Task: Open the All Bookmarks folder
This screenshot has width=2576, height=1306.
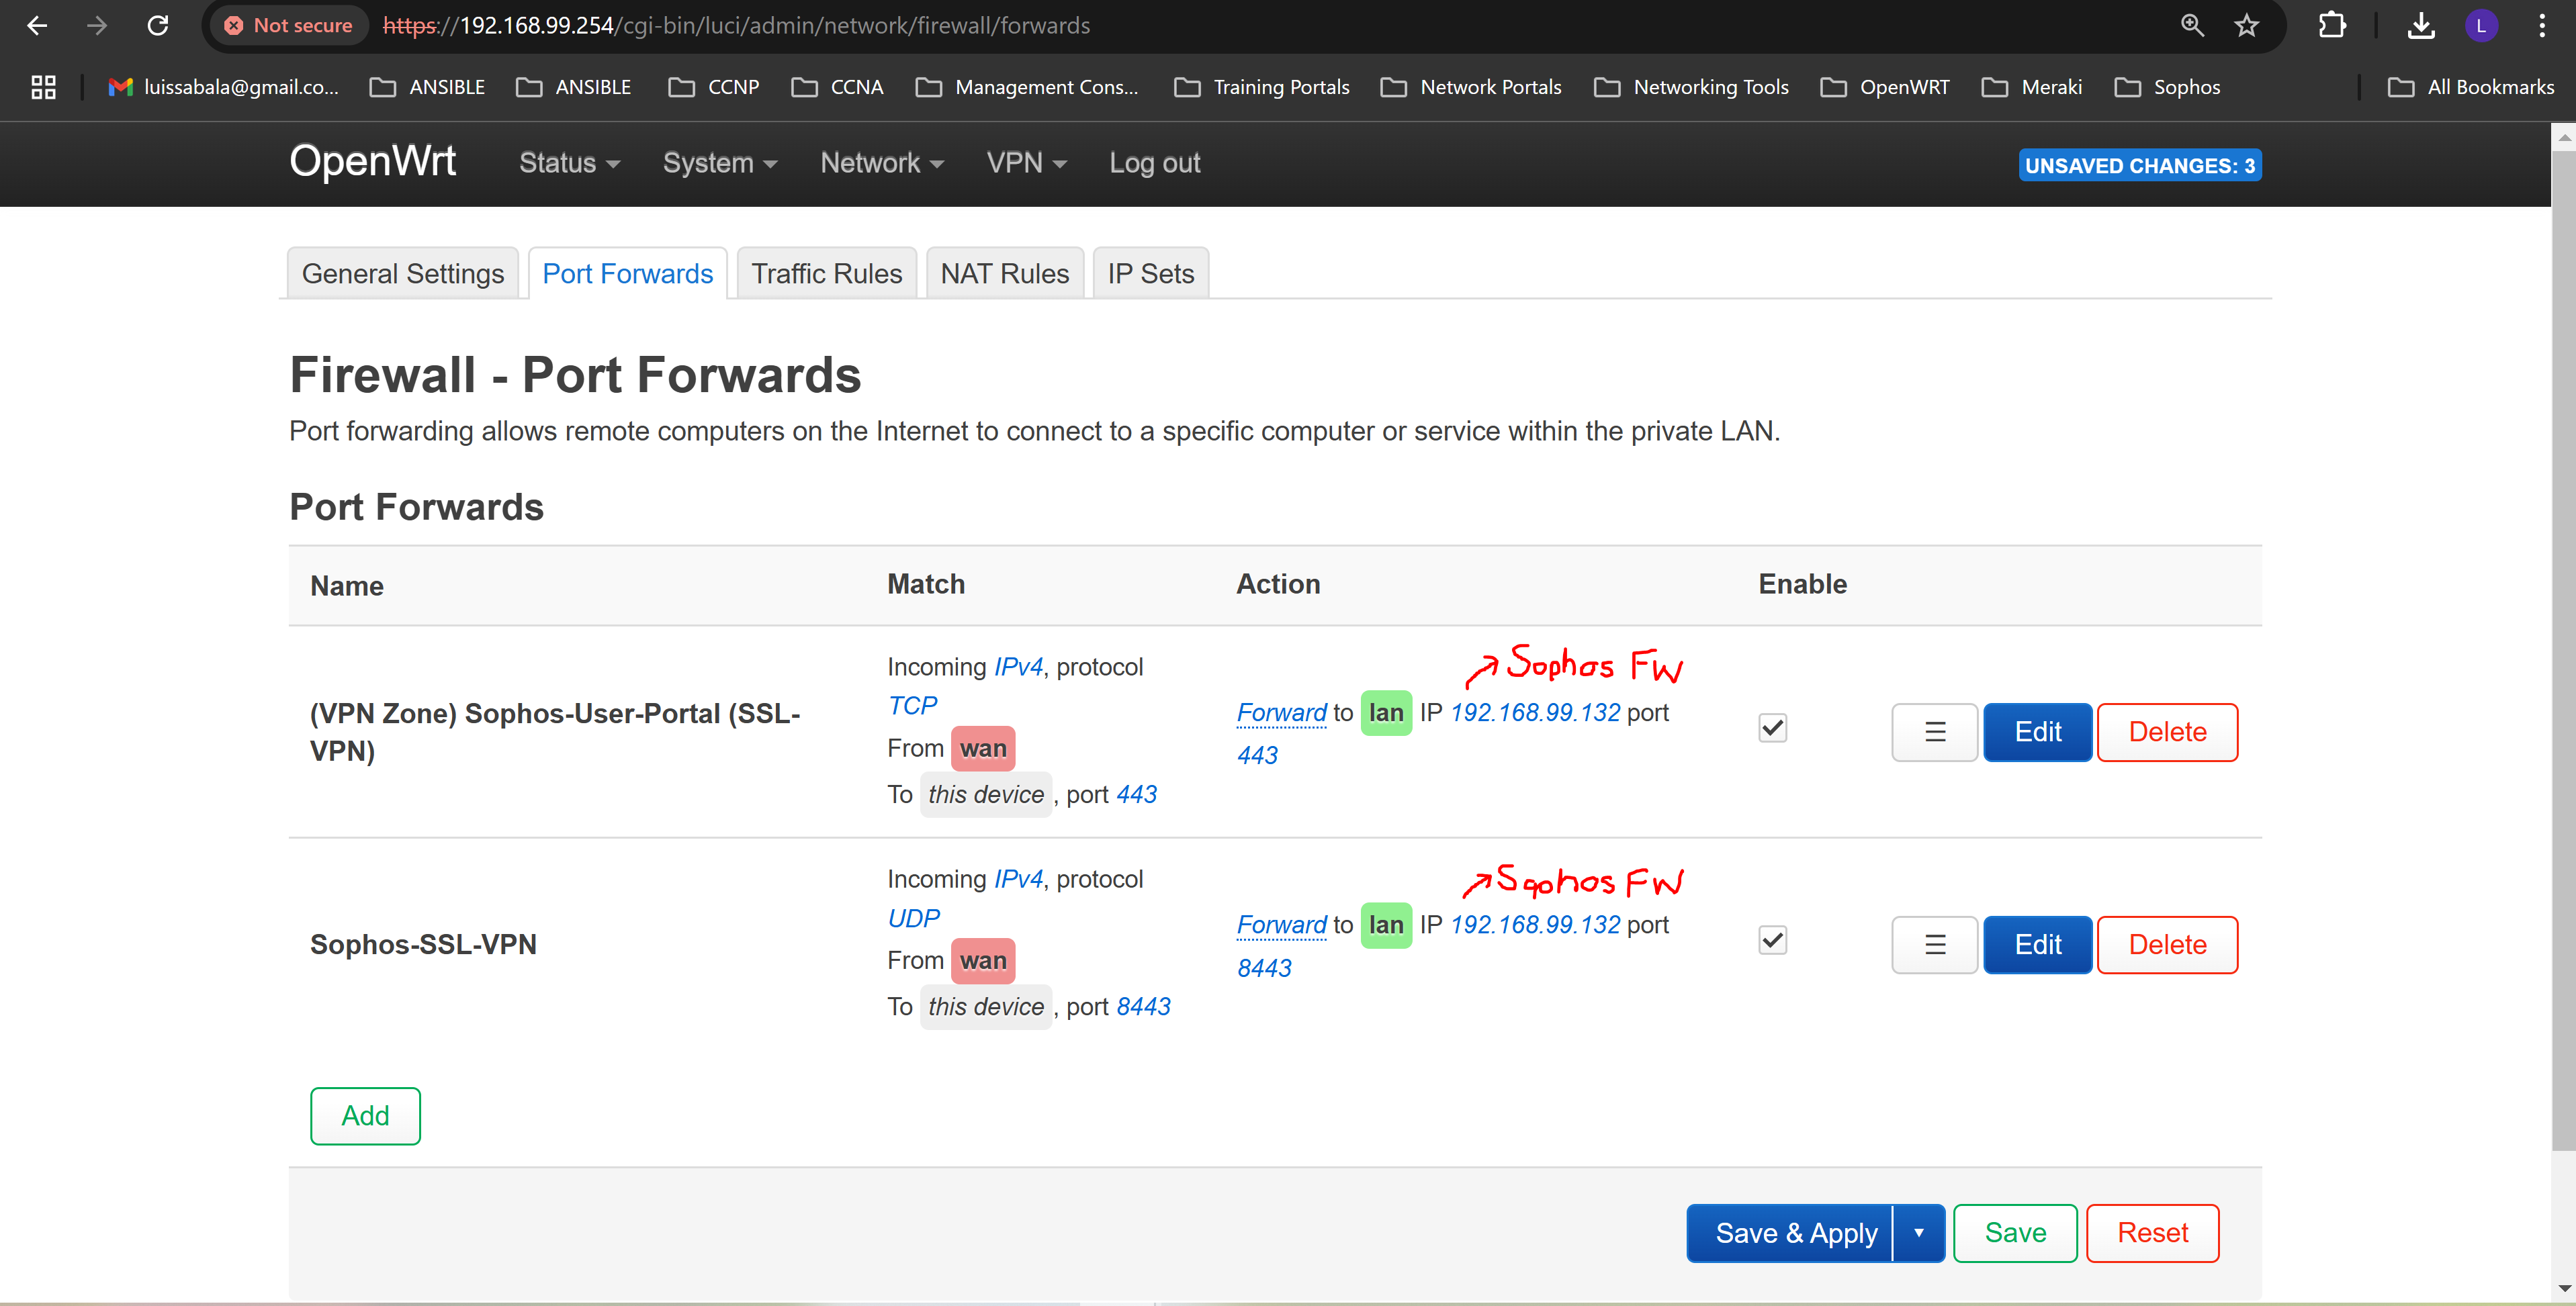Action: pos(2471,87)
